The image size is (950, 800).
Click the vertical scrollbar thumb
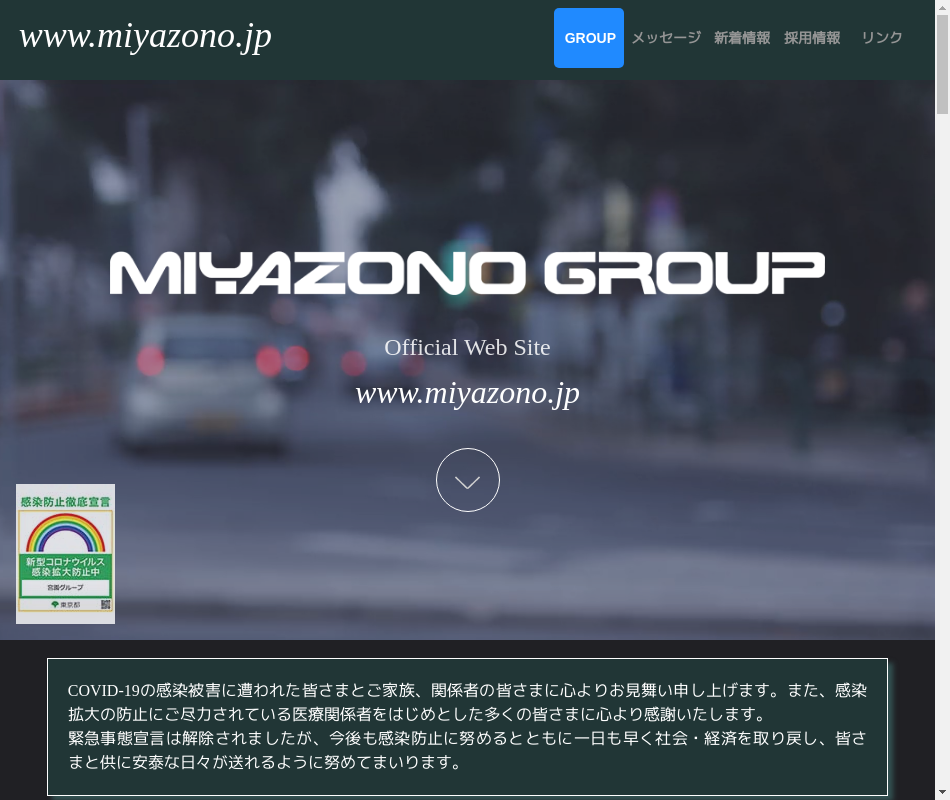(943, 64)
